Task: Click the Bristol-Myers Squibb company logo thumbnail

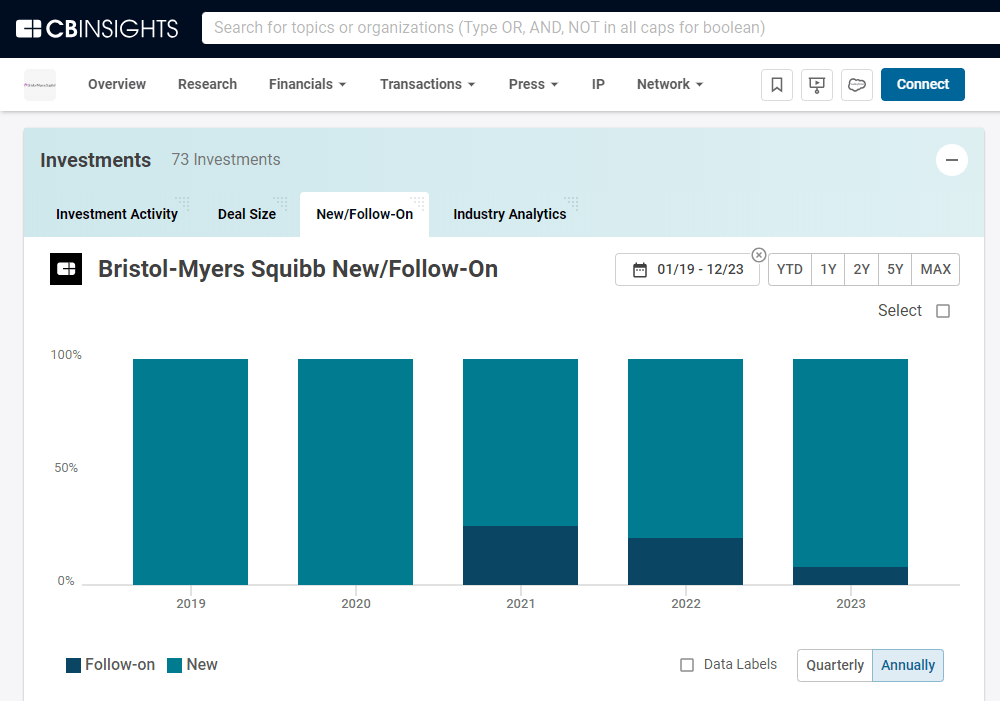Action: pyautogui.click(x=40, y=85)
